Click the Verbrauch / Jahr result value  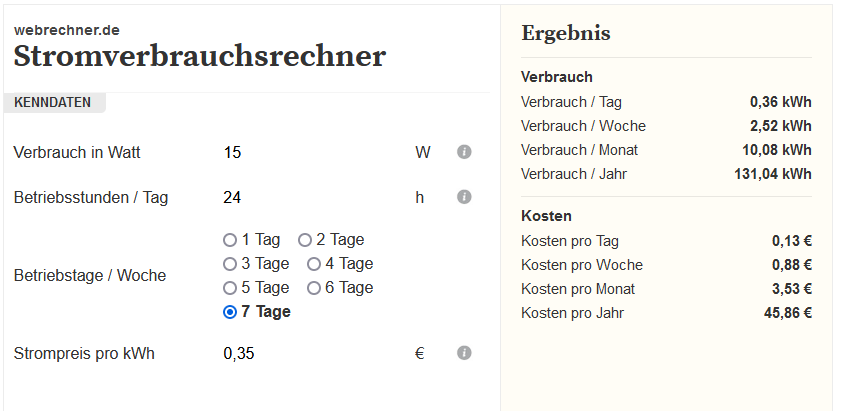click(772, 174)
